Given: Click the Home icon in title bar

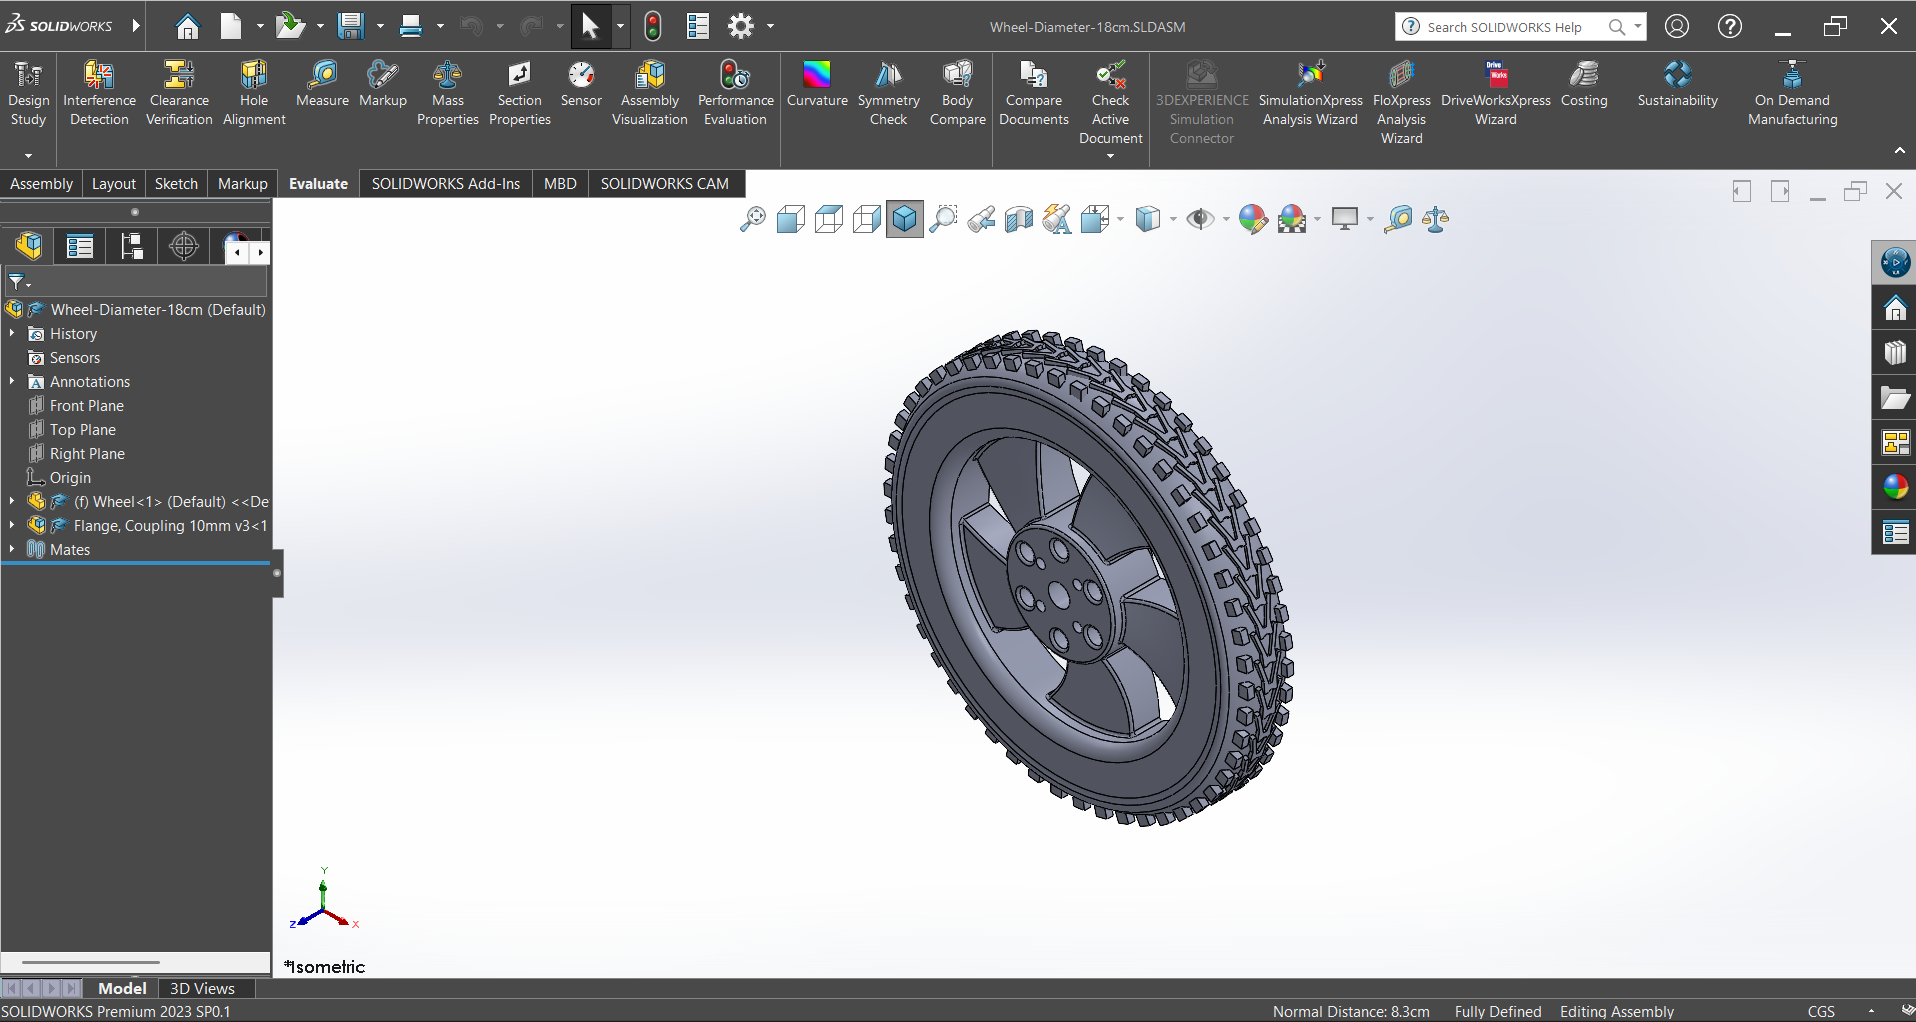Looking at the screenshot, I should [x=187, y=26].
